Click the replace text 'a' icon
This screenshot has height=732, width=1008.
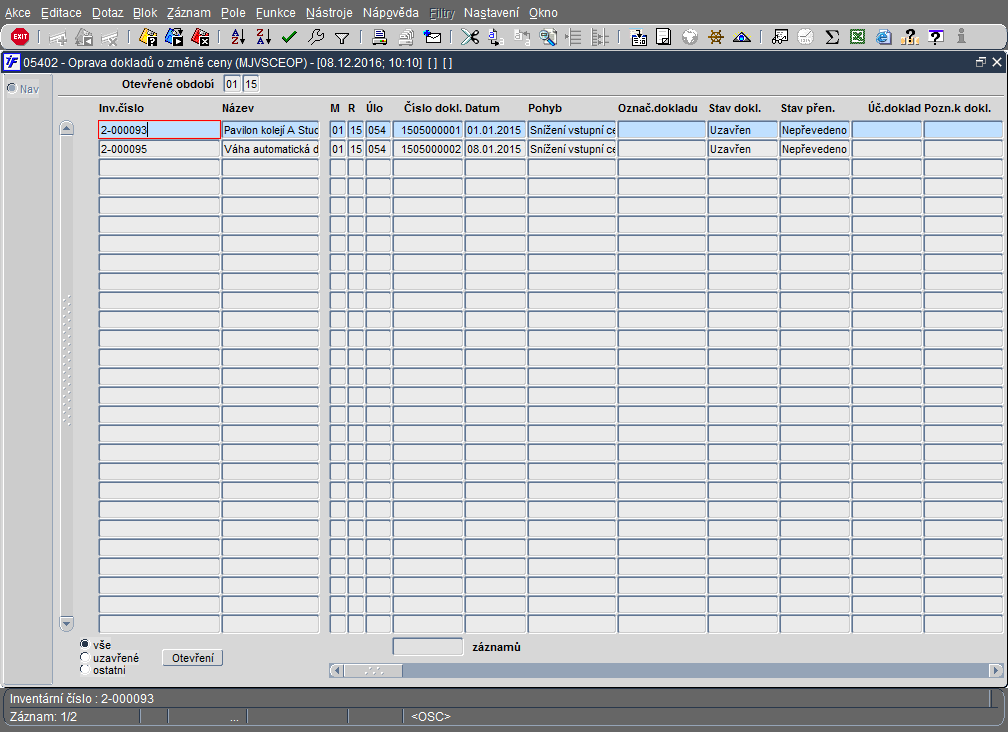[x=496, y=37]
